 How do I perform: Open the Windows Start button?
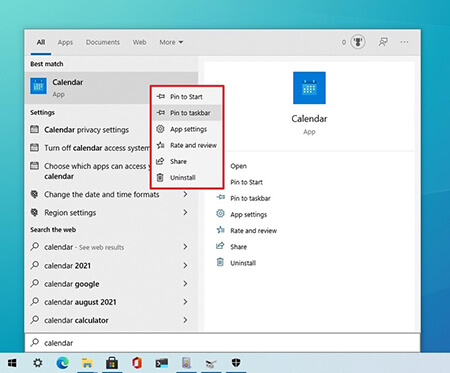[12, 363]
